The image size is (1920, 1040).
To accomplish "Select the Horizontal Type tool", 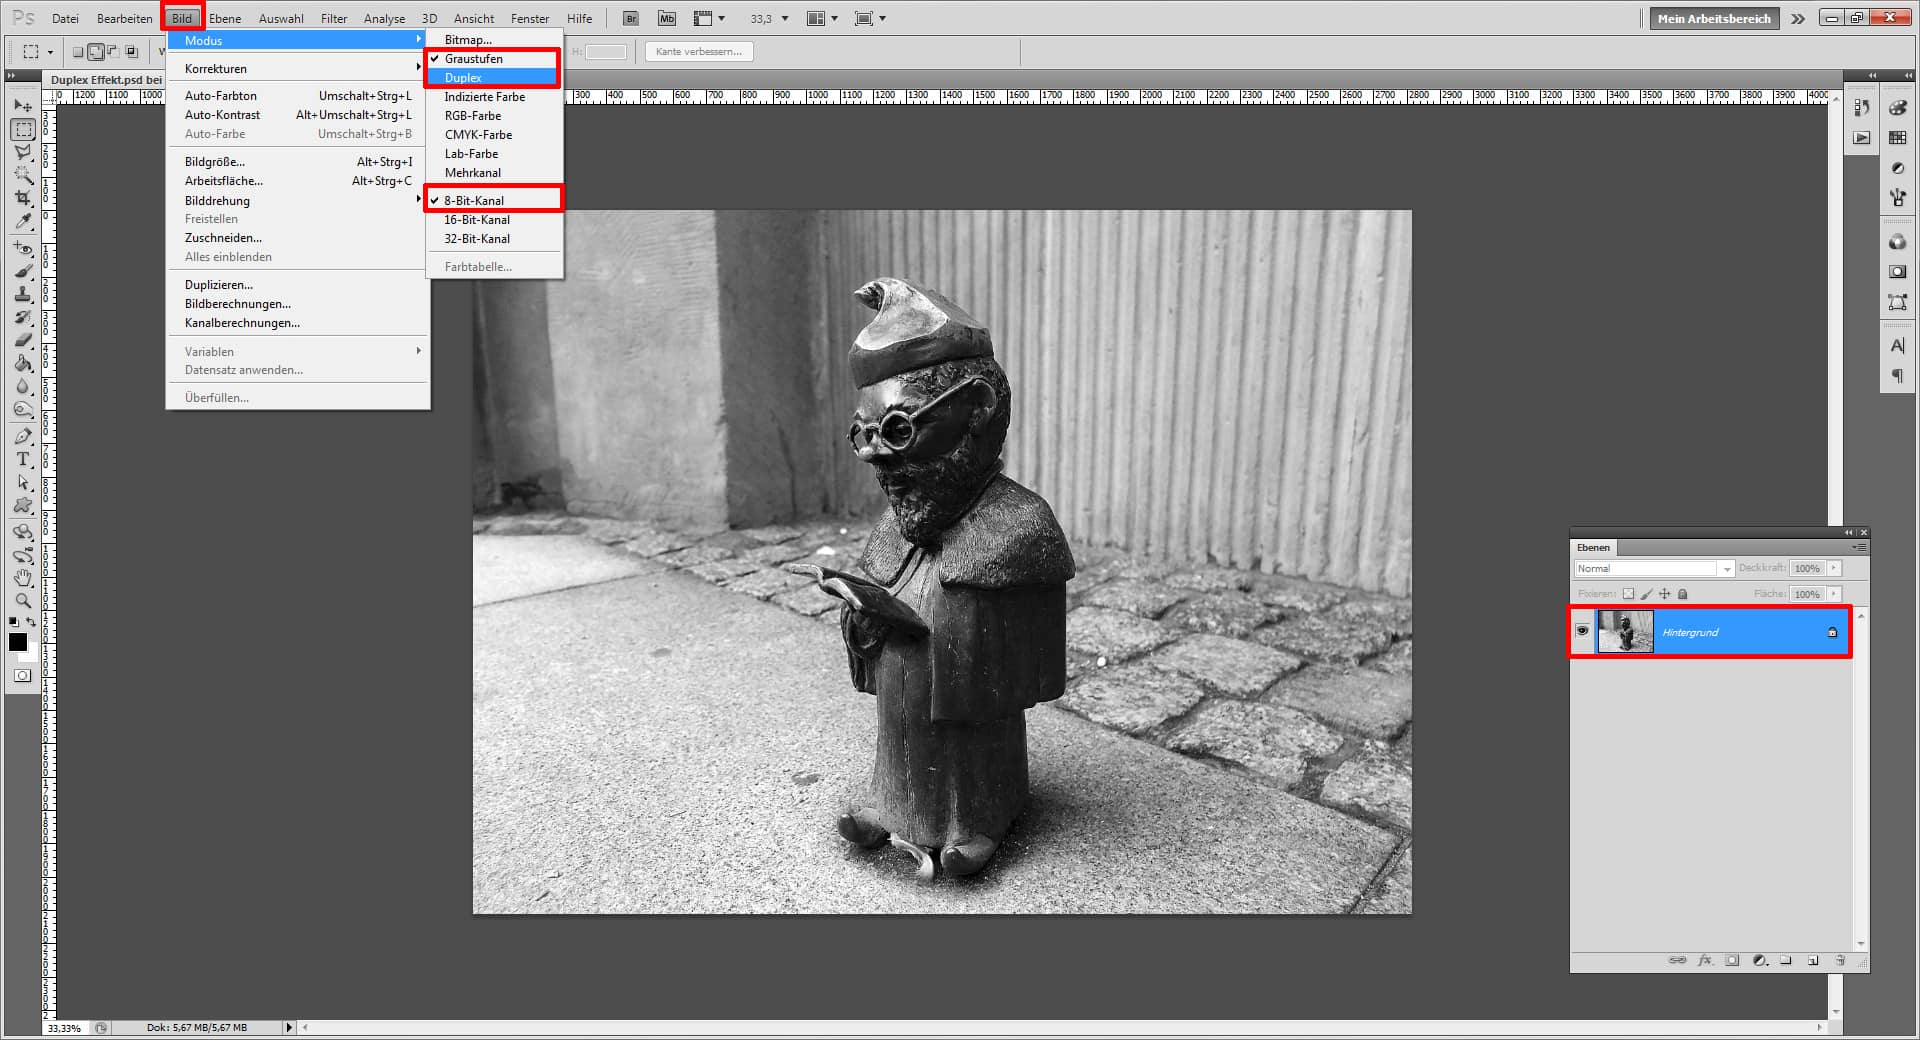I will [x=22, y=460].
